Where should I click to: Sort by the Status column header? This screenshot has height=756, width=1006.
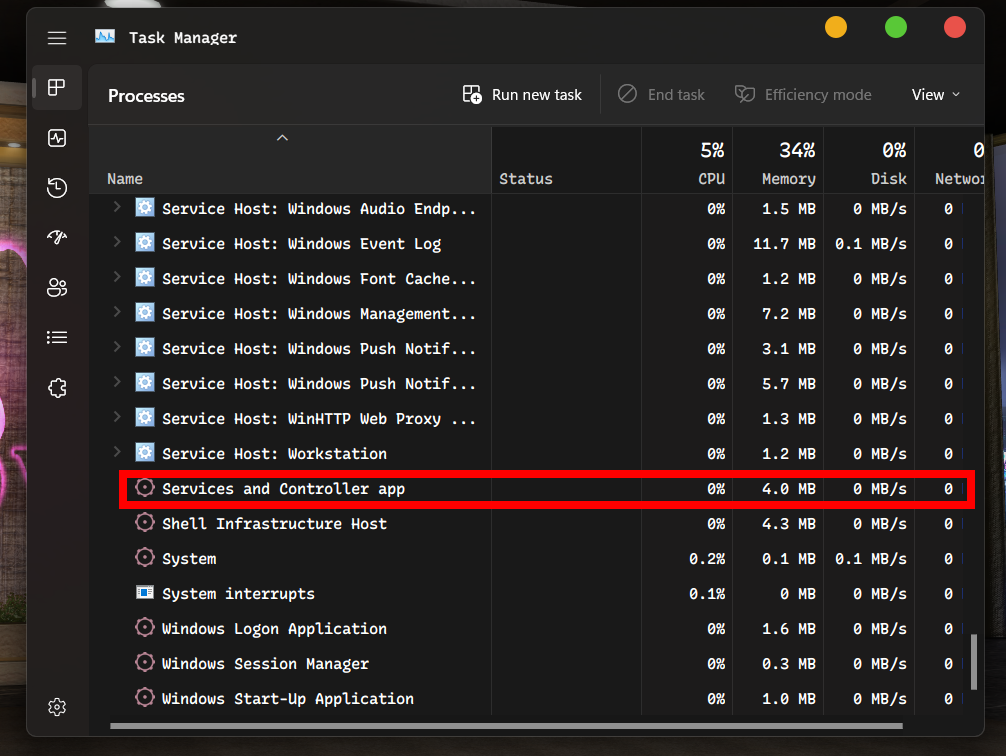pyautogui.click(x=567, y=160)
